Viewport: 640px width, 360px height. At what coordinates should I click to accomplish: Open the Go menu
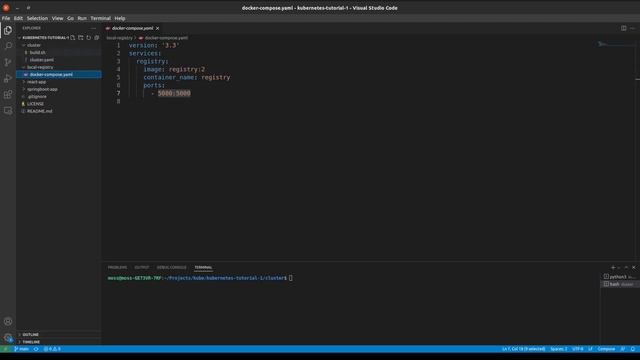pyautogui.click(x=70, y=18)
